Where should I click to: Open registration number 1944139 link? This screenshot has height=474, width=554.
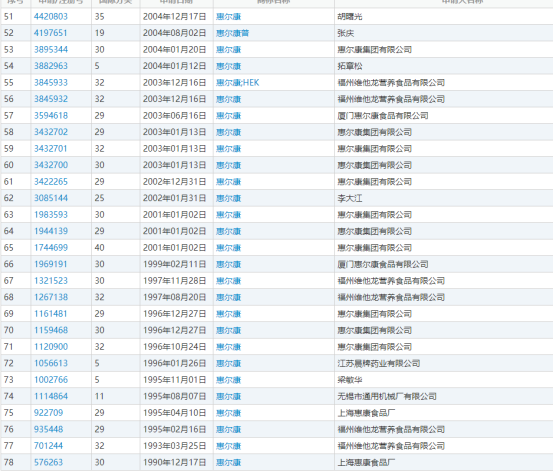click(51, 231)
